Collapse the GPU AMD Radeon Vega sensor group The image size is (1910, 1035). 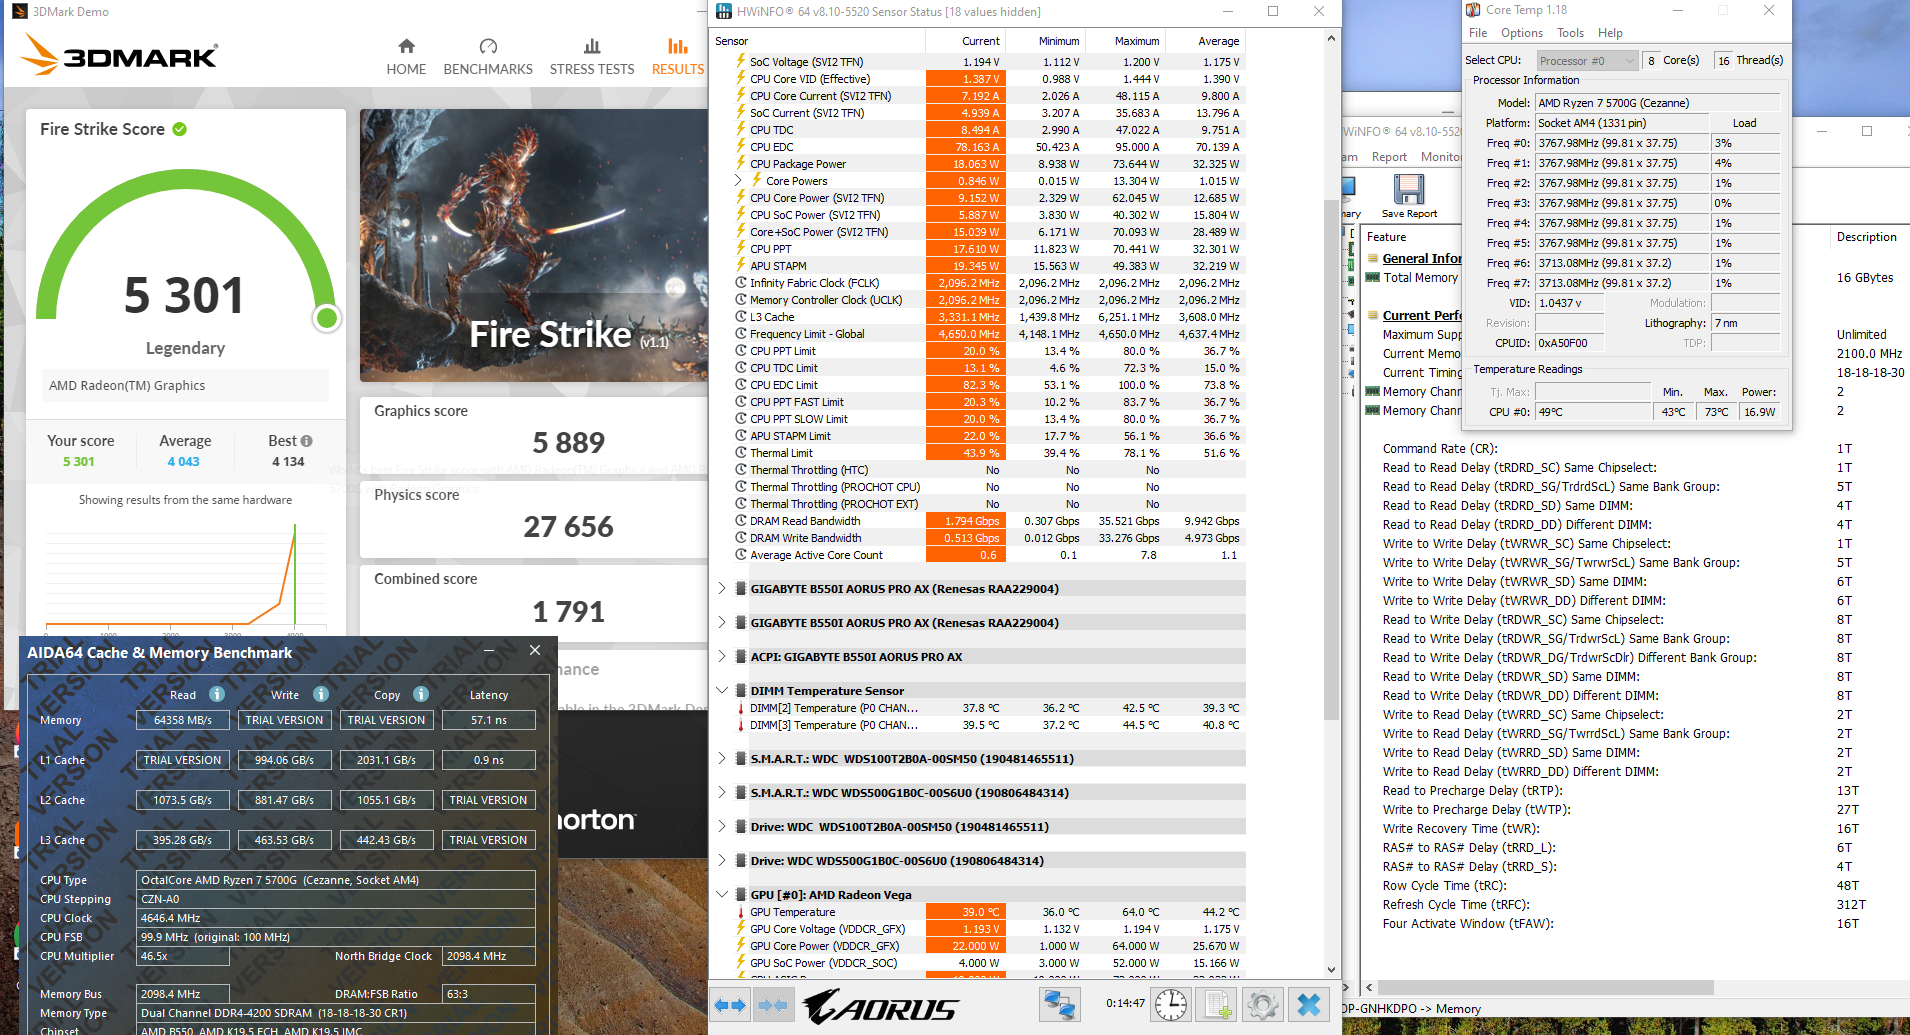[x=723, y=894]
